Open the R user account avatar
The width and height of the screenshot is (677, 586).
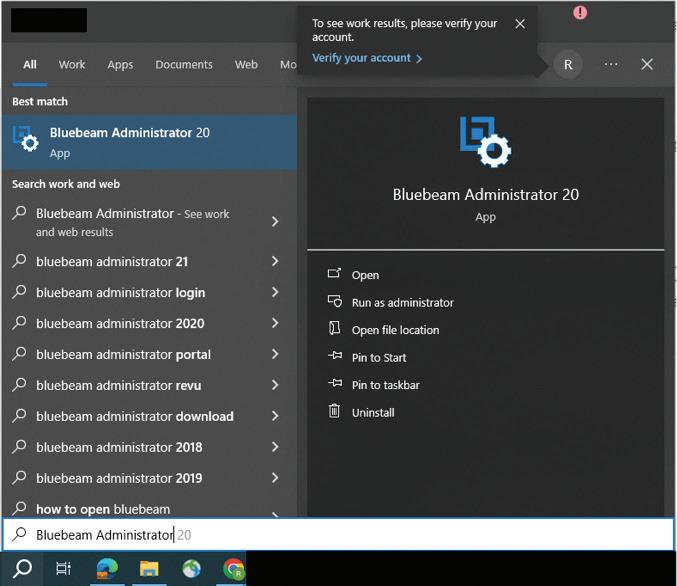click(568, 65)
